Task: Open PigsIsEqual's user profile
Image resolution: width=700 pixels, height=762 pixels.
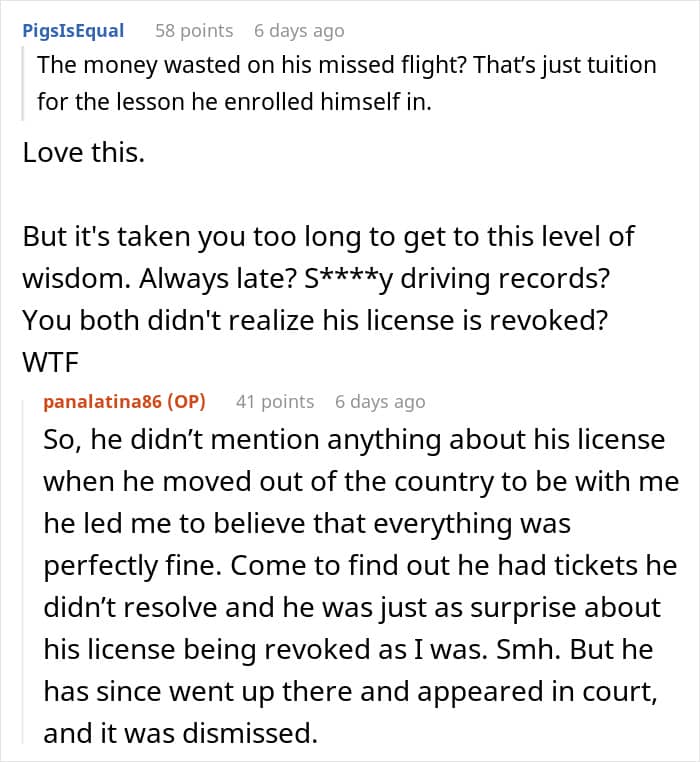Action: 73,31
